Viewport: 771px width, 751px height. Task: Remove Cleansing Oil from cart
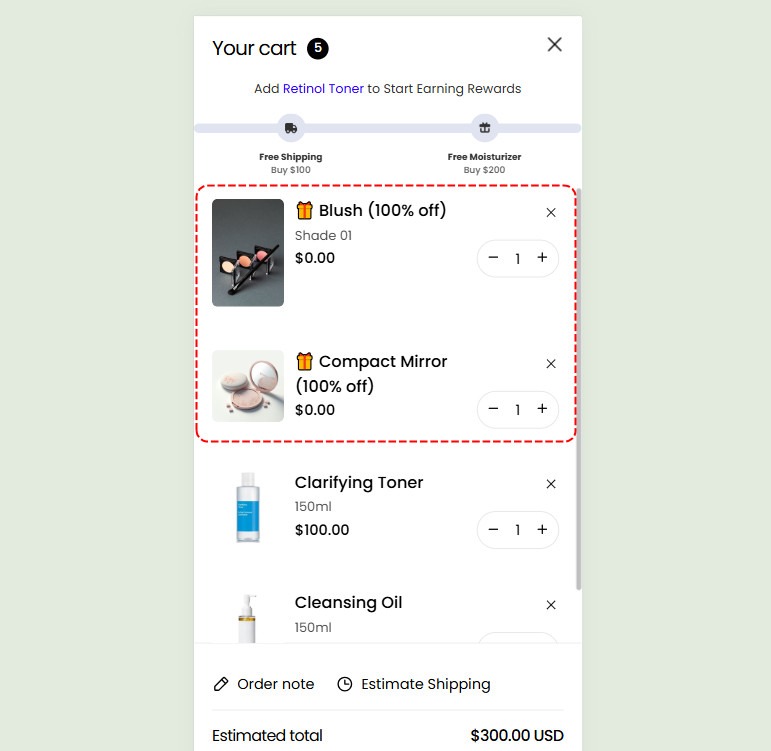coord(551,605)
